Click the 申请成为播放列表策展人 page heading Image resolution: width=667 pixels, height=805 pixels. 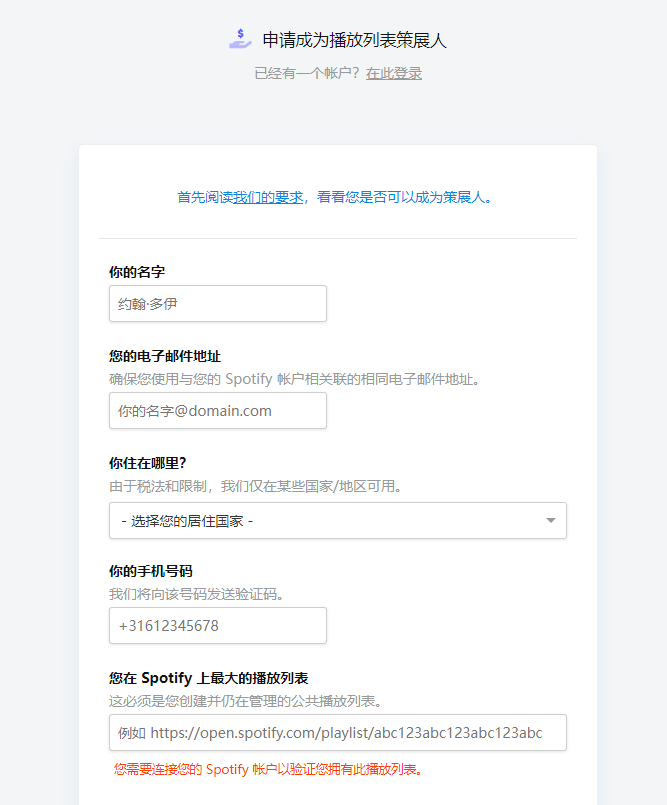pyautogui.click(x=354, y=40)
